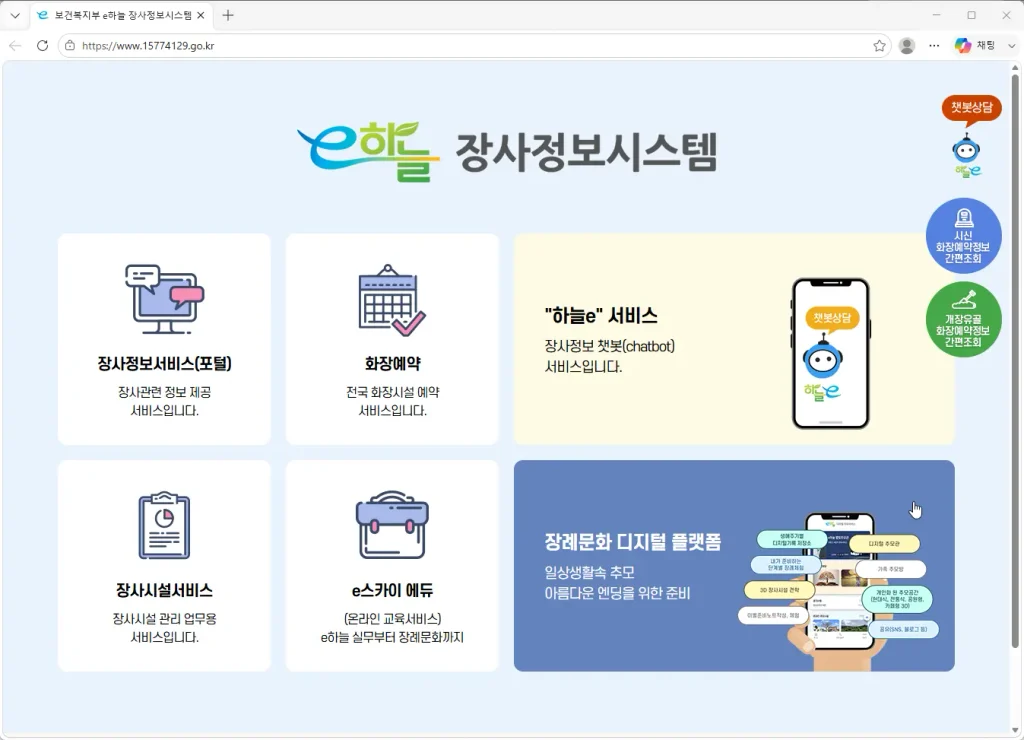Click the text 일상생활속 추모
This screenshot has height=740, width=1024.
point(589,573)
